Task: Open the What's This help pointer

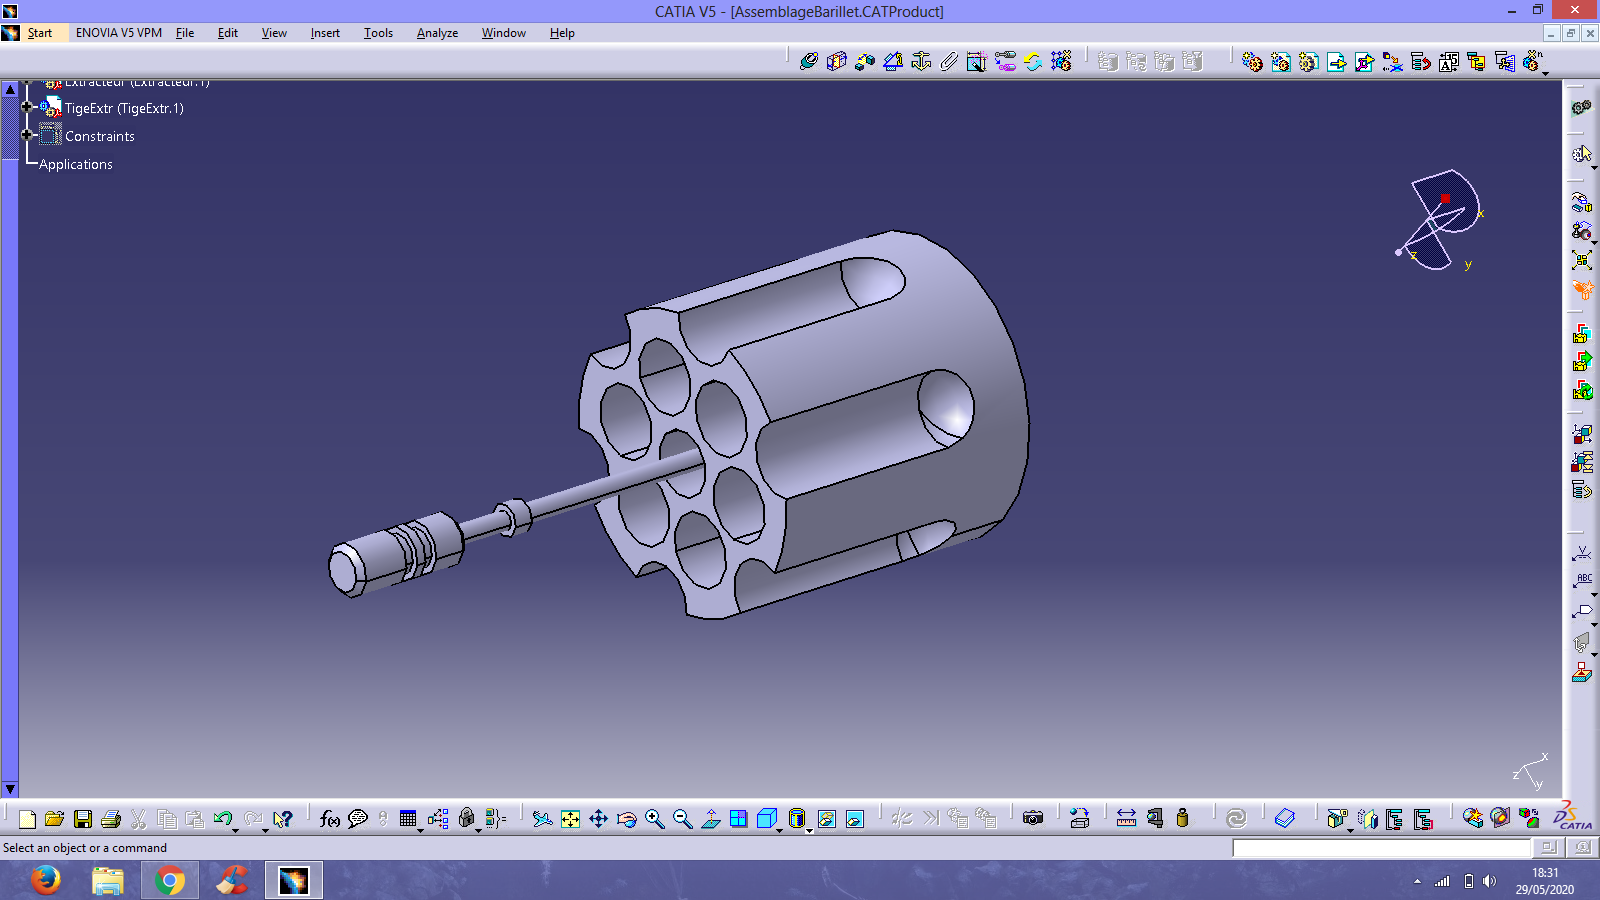Action: pos(283,819)
